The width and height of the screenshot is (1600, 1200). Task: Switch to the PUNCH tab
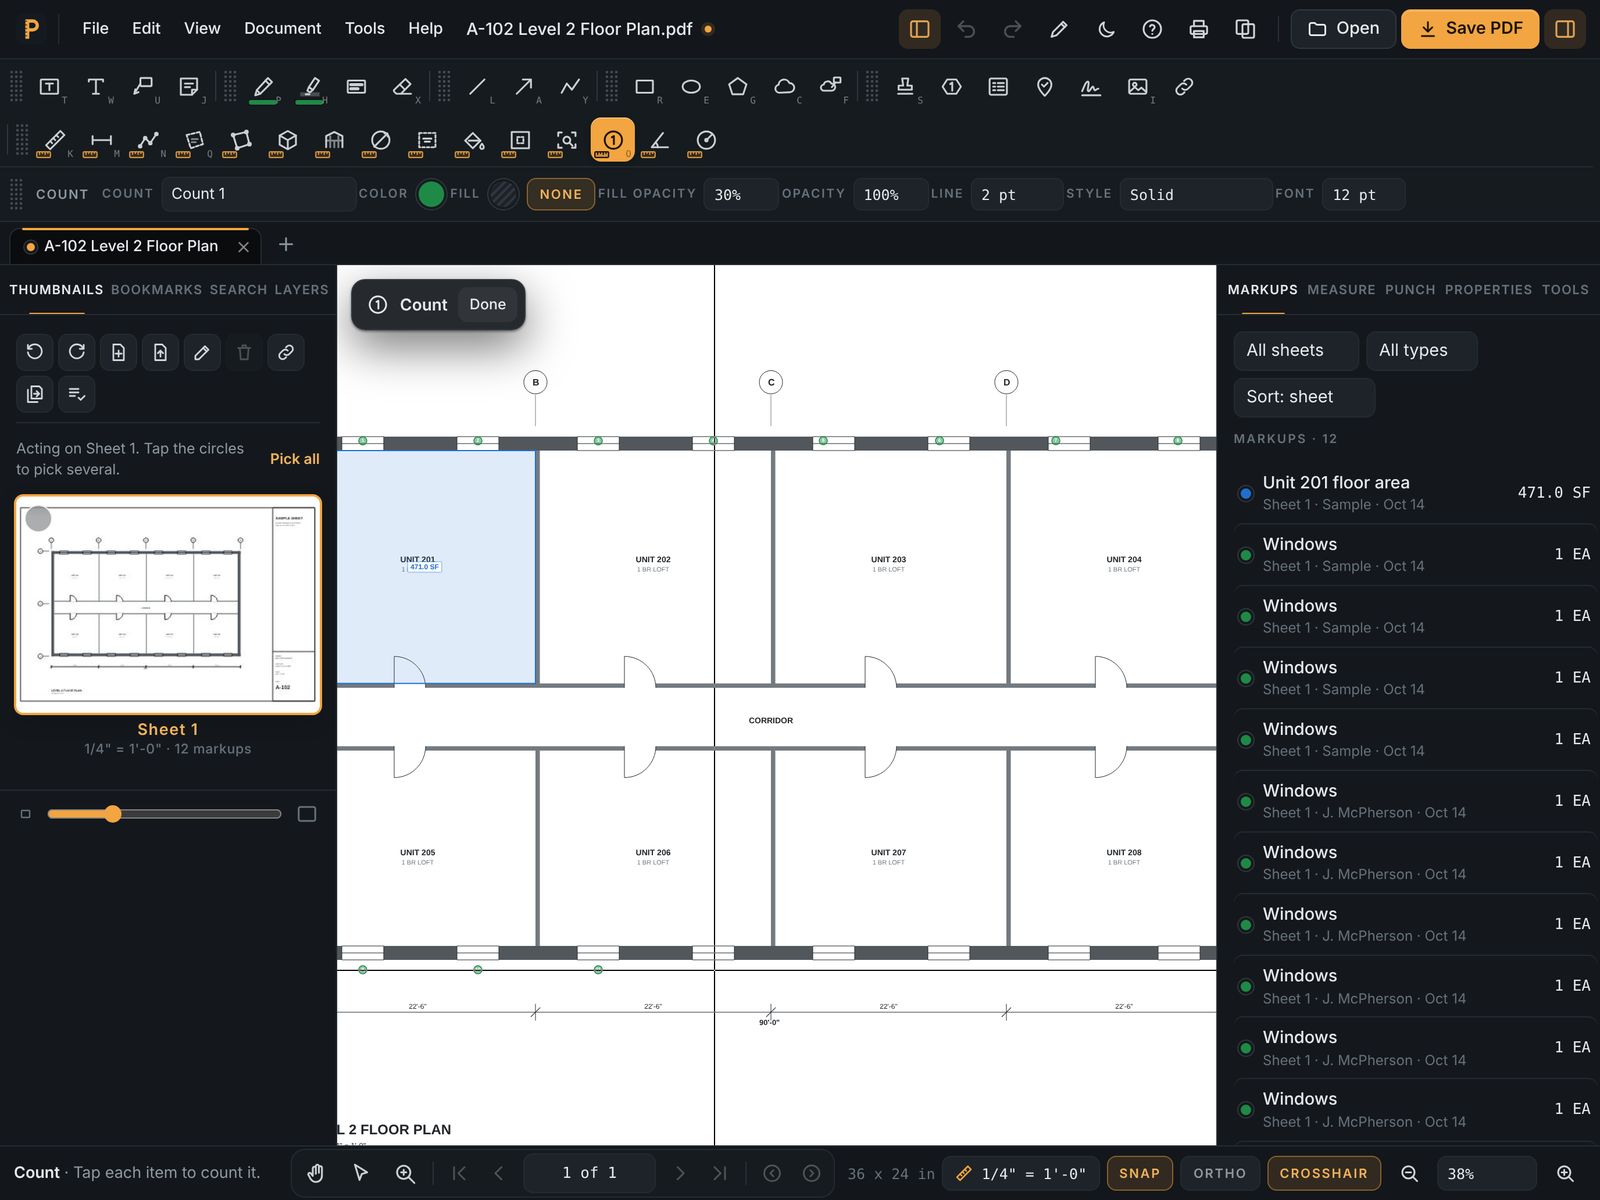[1410, 290]
